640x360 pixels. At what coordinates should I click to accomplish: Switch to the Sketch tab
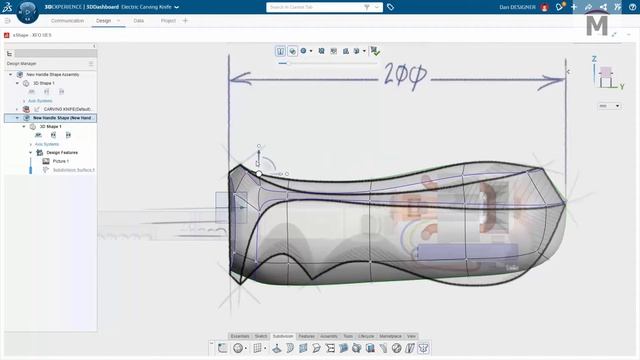tap(261, 336)
